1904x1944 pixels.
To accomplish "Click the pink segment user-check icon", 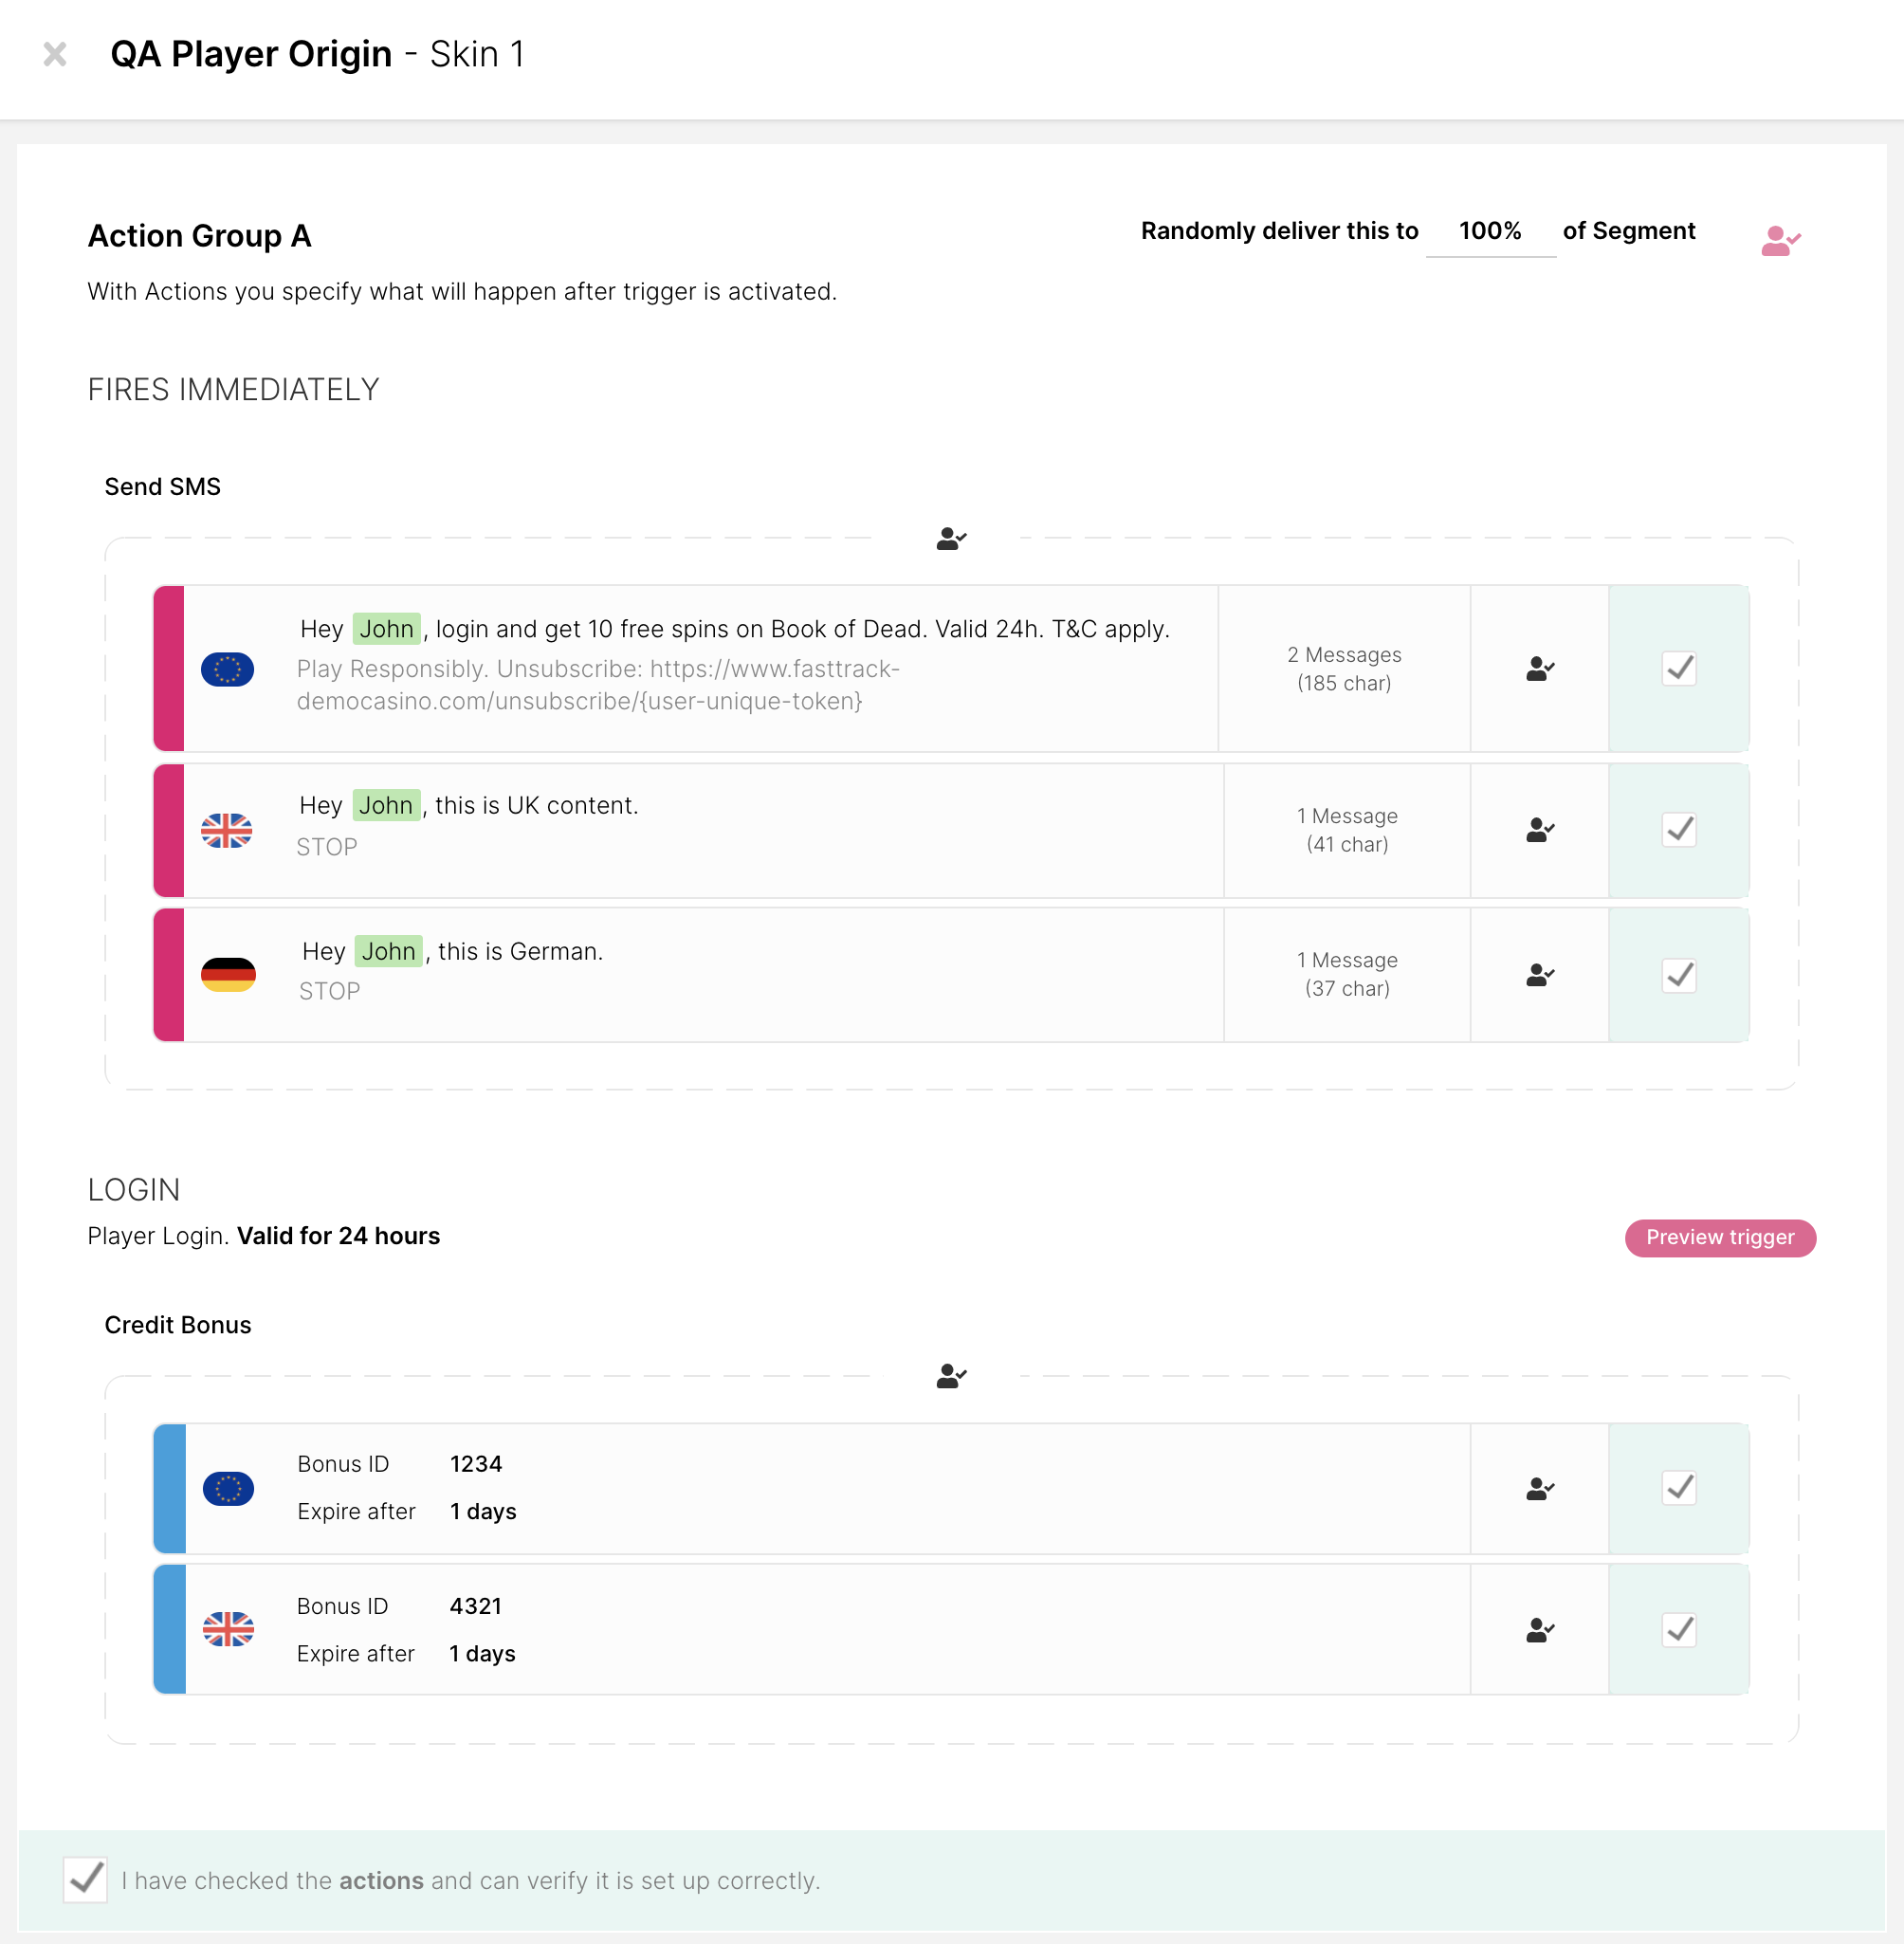I will click(x=1780, y=241).
